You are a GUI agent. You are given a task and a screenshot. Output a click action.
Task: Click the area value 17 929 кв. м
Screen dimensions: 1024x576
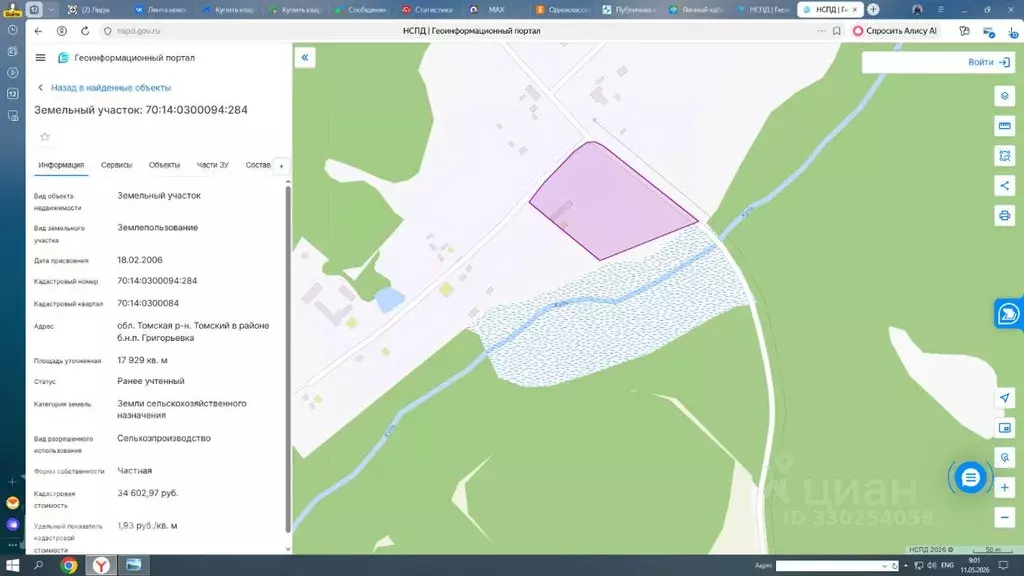142,360
